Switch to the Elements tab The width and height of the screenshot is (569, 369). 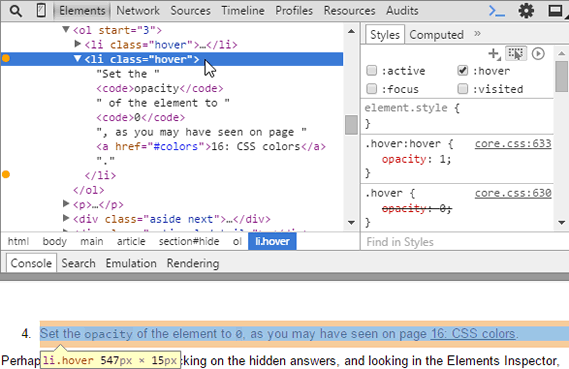82,11
